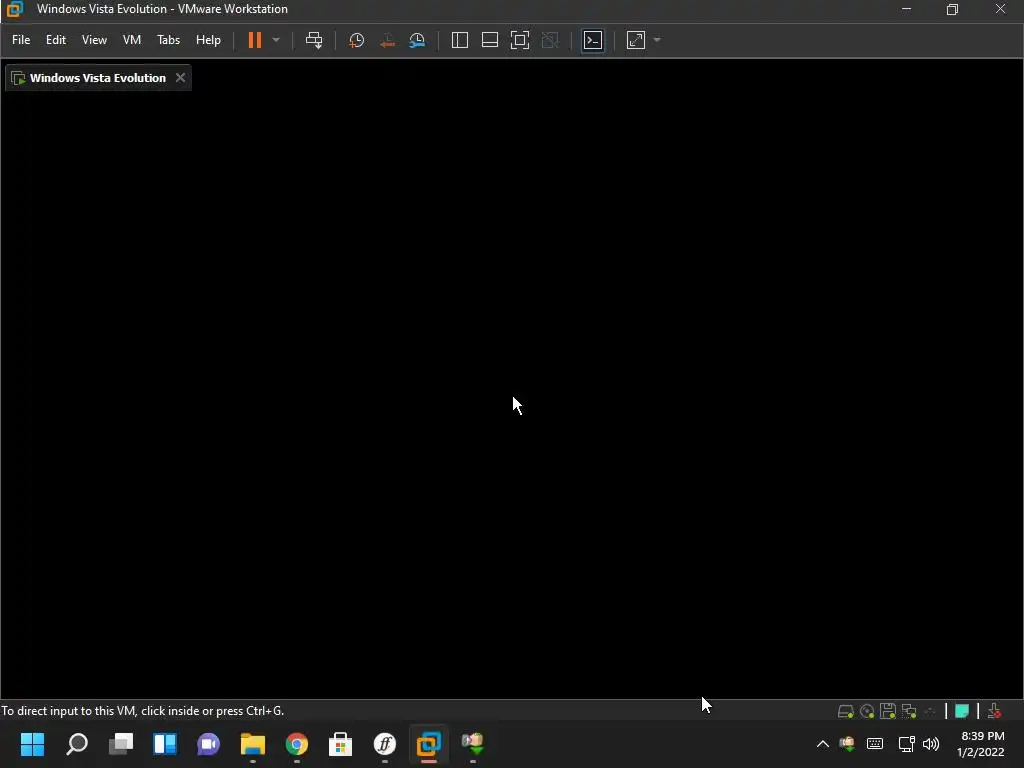Image resolution: width=1024 pixels, height=768 pixels.
Task: Show hidden system tray icons
Action: tap(823, 744)
